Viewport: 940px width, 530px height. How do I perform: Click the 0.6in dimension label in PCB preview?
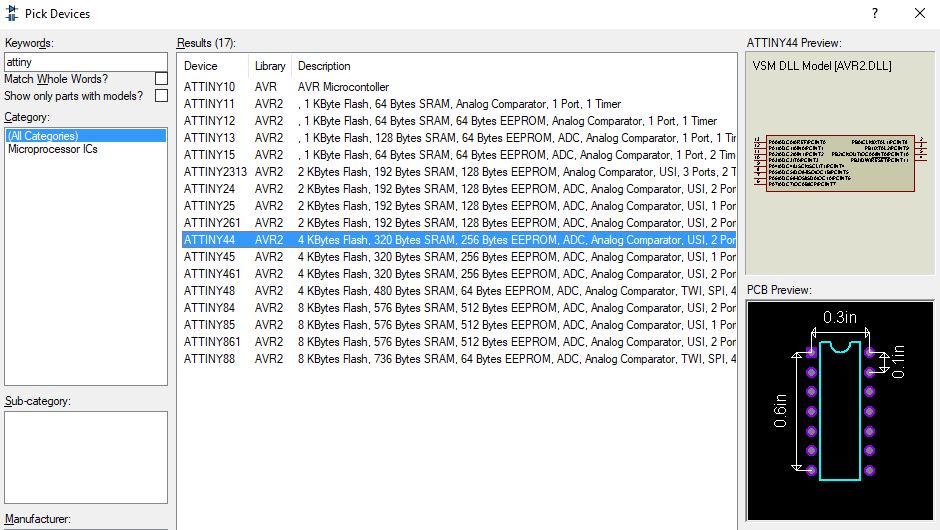[780, 411]
